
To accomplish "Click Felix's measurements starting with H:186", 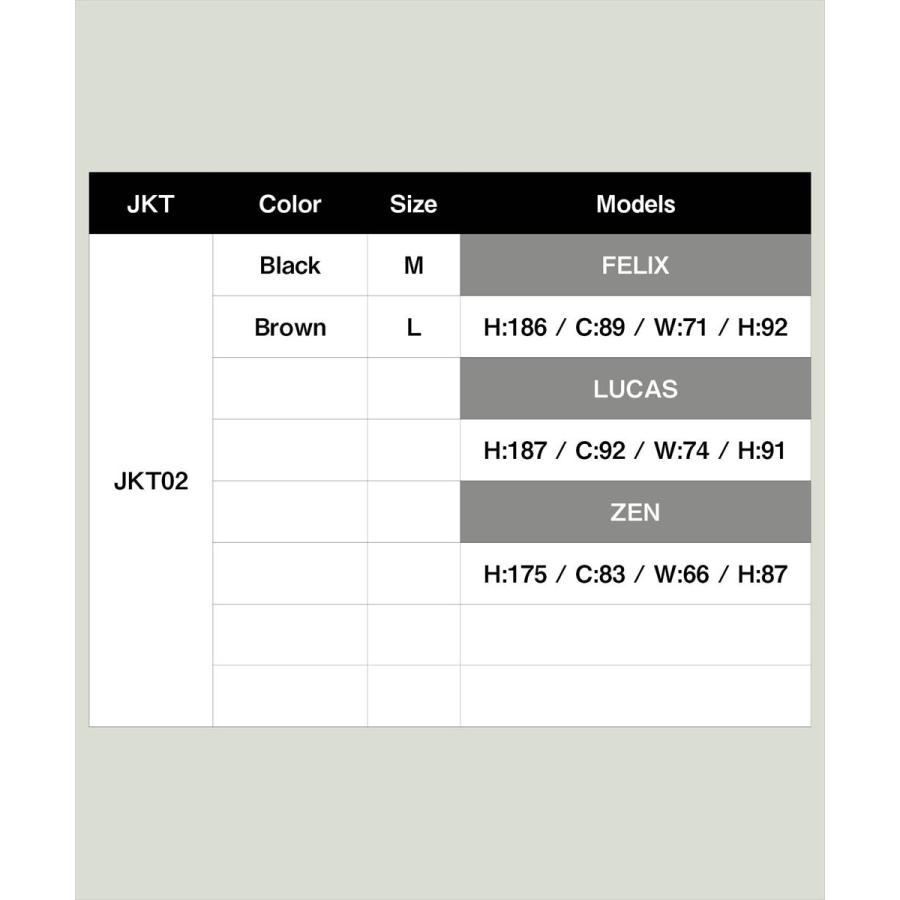I will [x=635, y=327].
